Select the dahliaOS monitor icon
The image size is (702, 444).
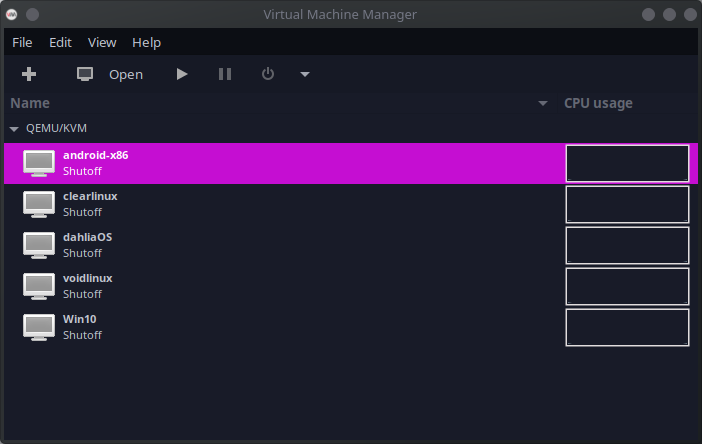(39, 245)
